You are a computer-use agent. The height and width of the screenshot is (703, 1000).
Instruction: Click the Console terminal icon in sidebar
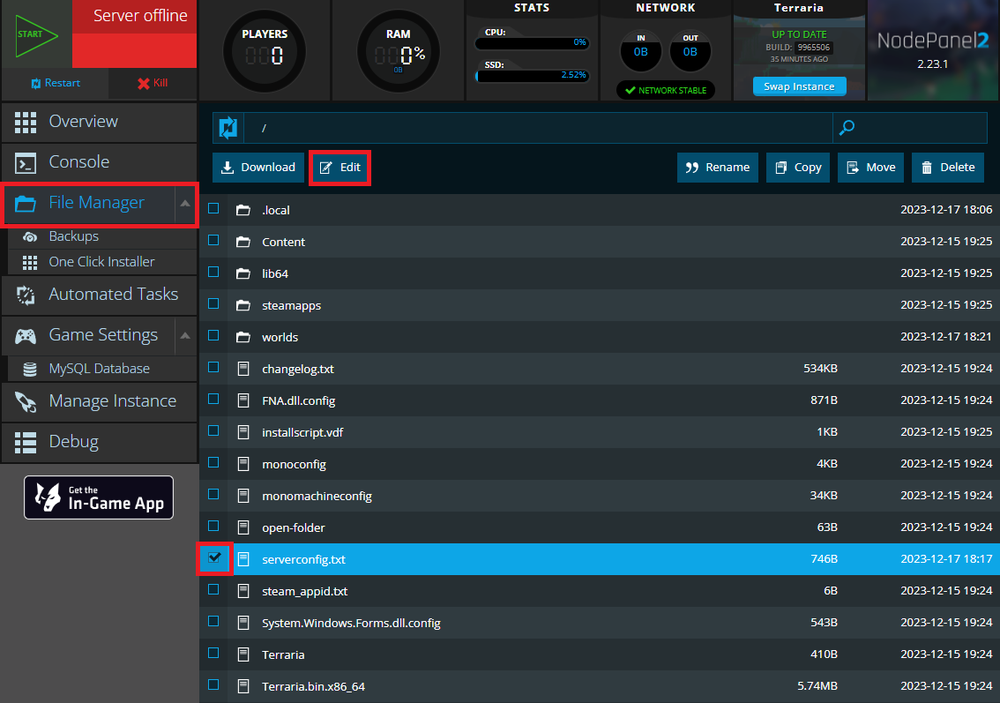[x=26, y=162]
